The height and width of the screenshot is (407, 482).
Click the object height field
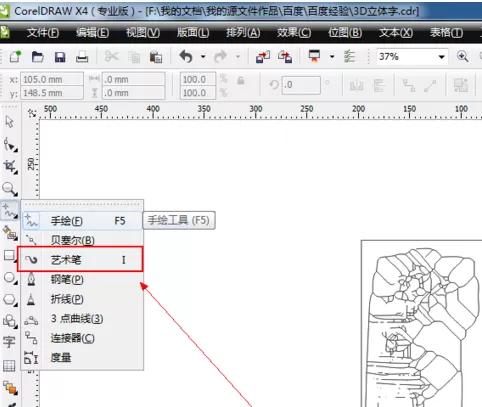click(x=133, y=93)
